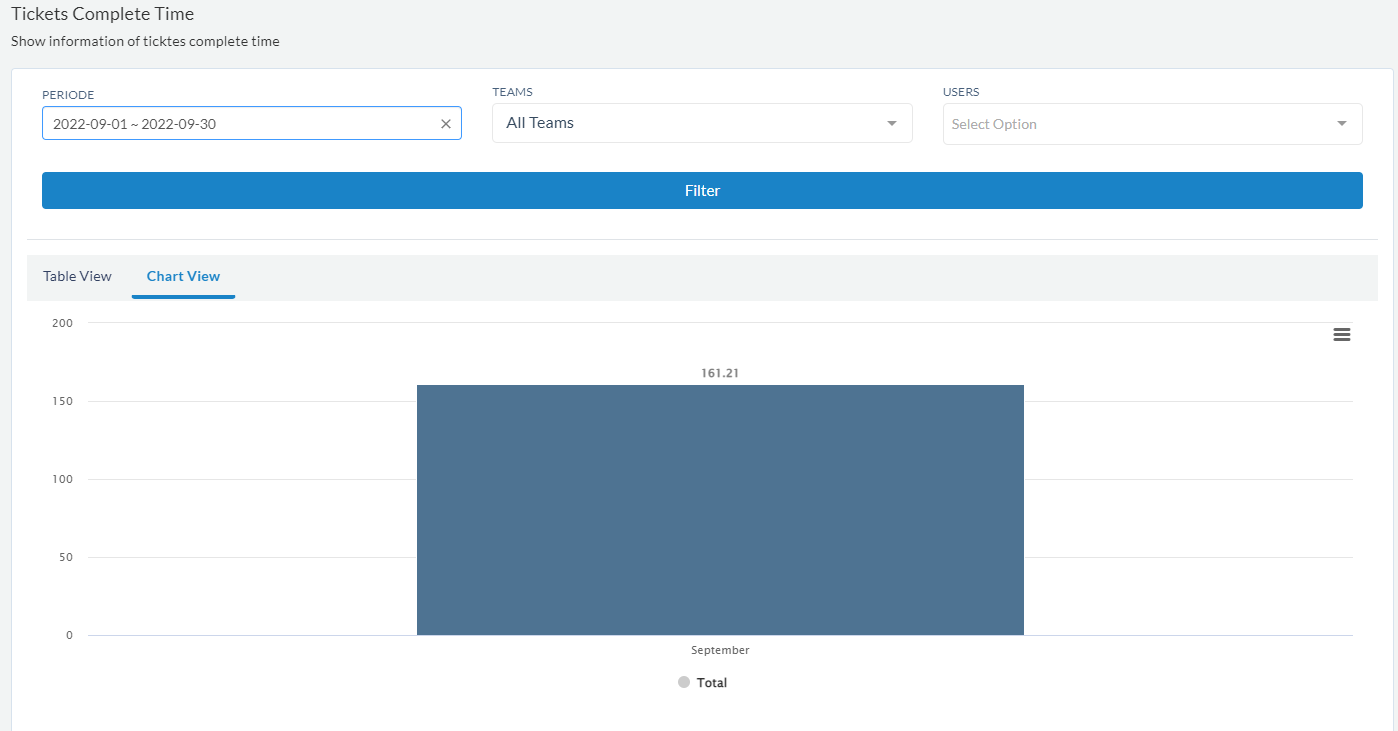Click the USERS field label
The width and height of the screenshot is (1398, 731).
(x=961, y=92)
